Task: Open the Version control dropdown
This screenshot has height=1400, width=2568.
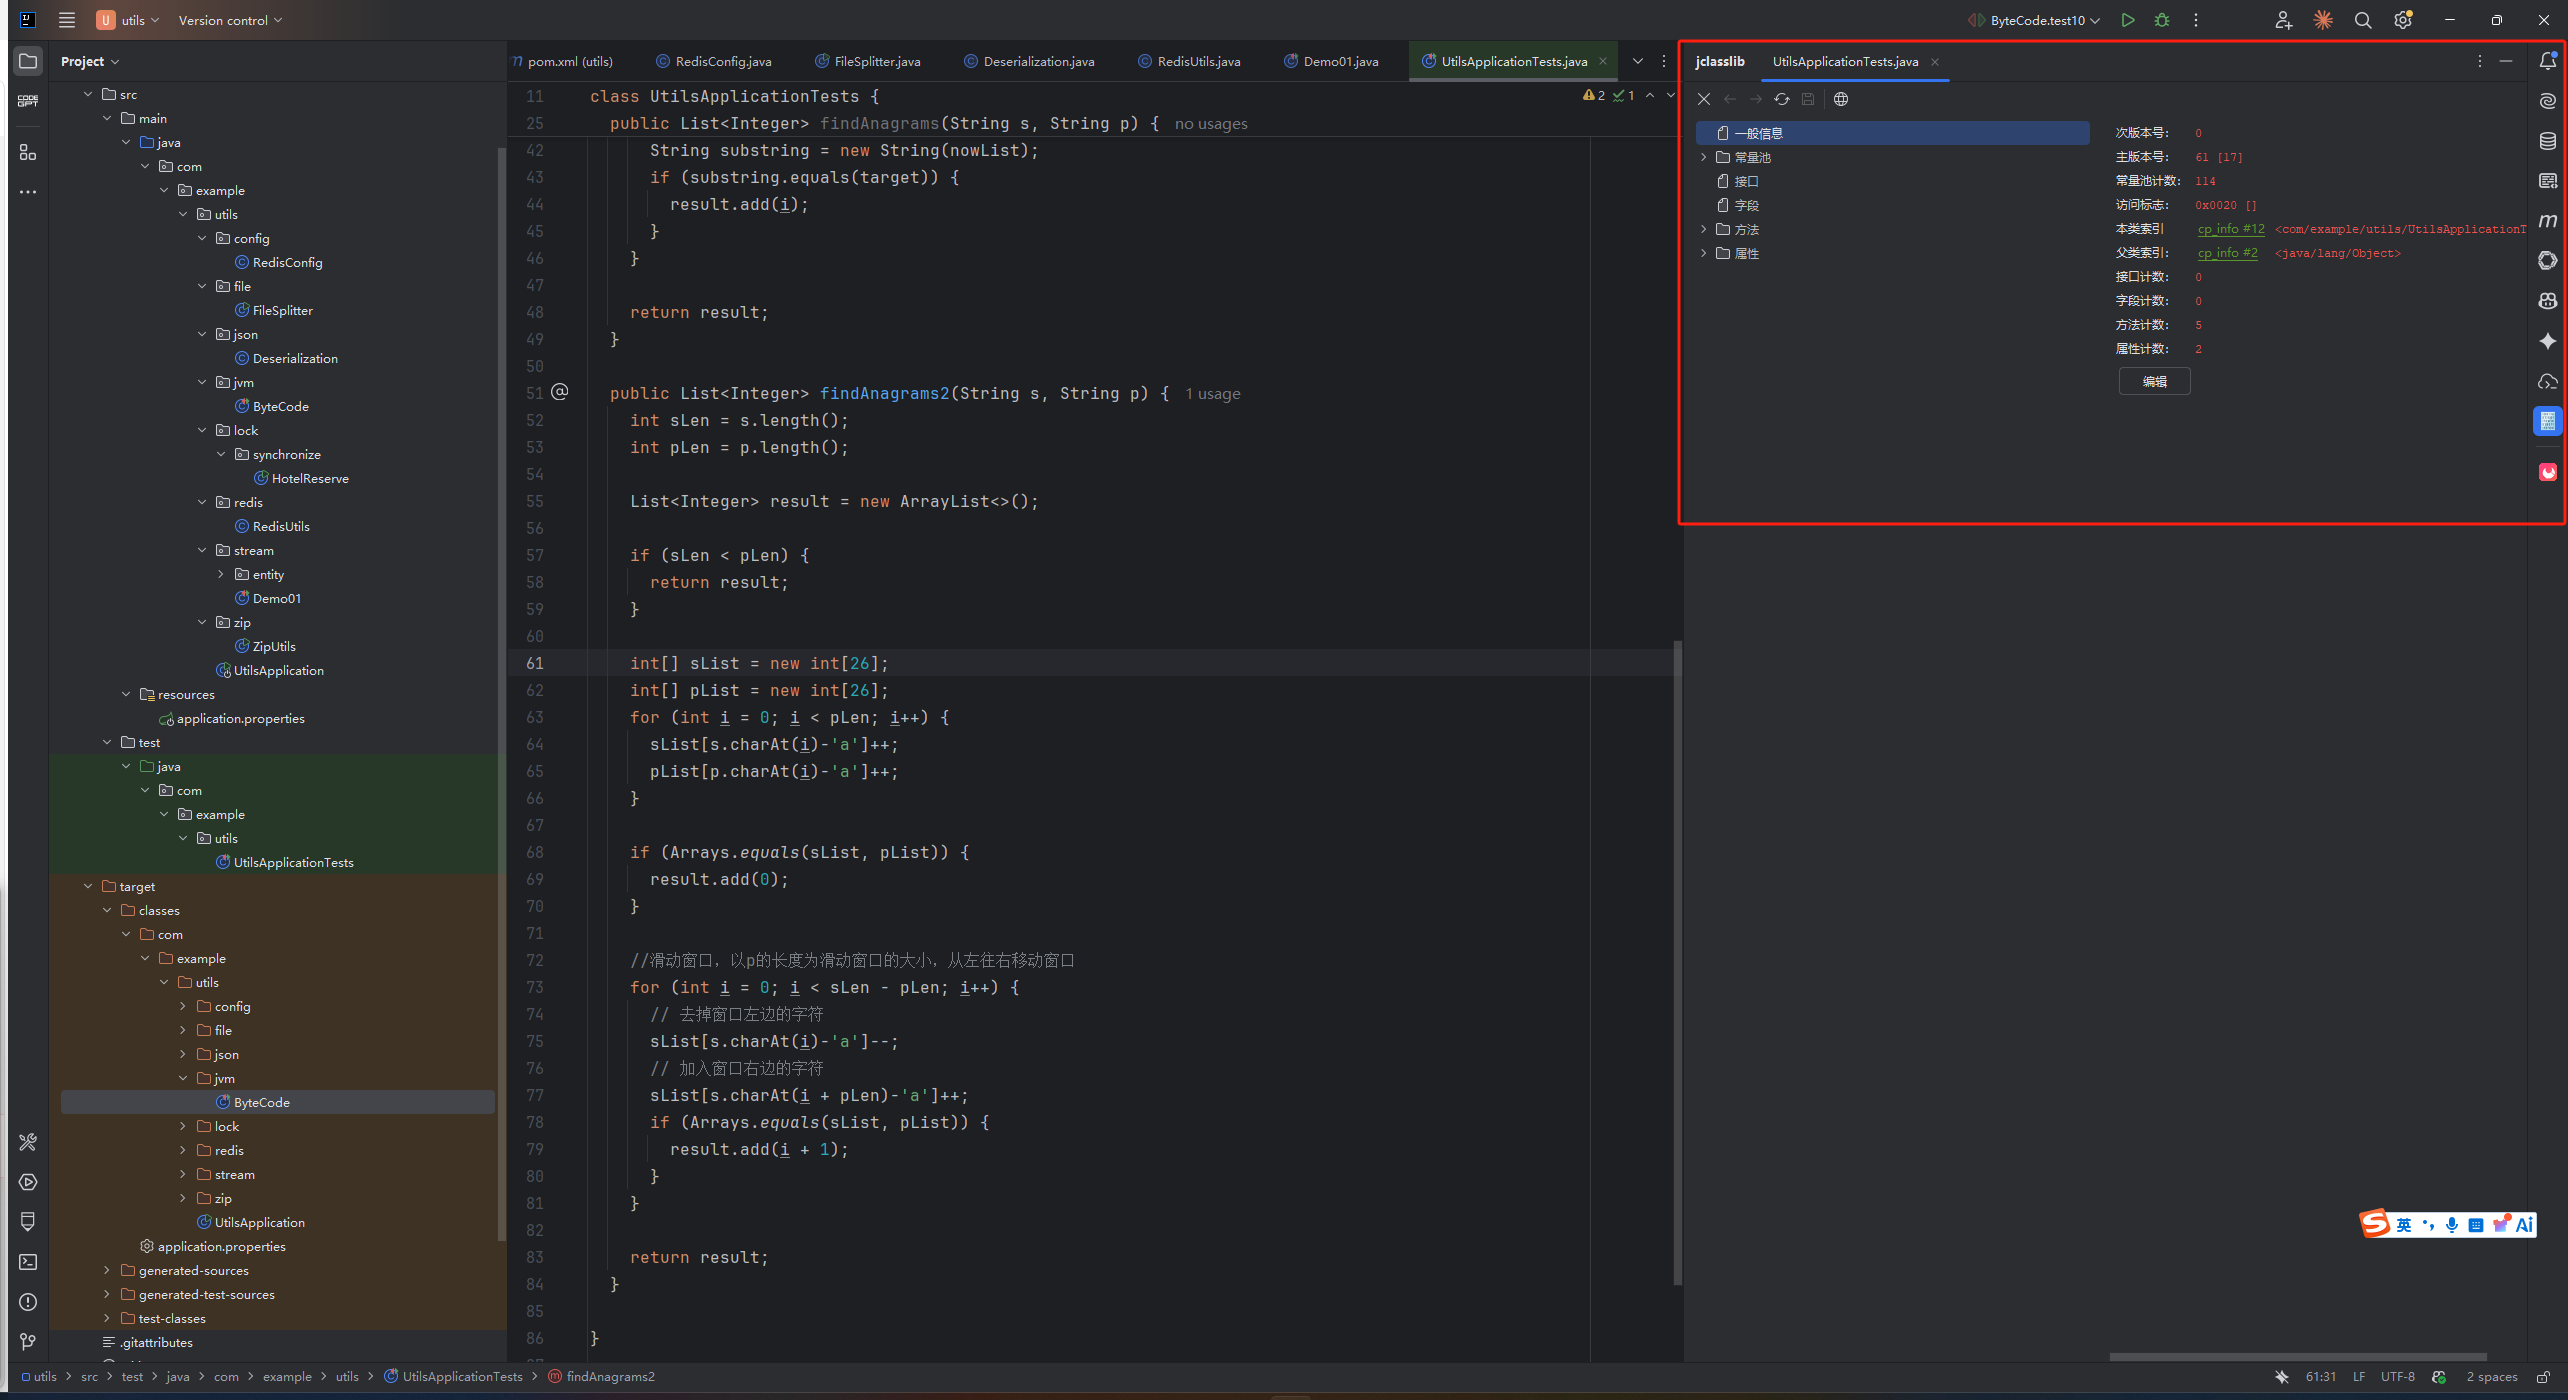Action: point(230,20)
